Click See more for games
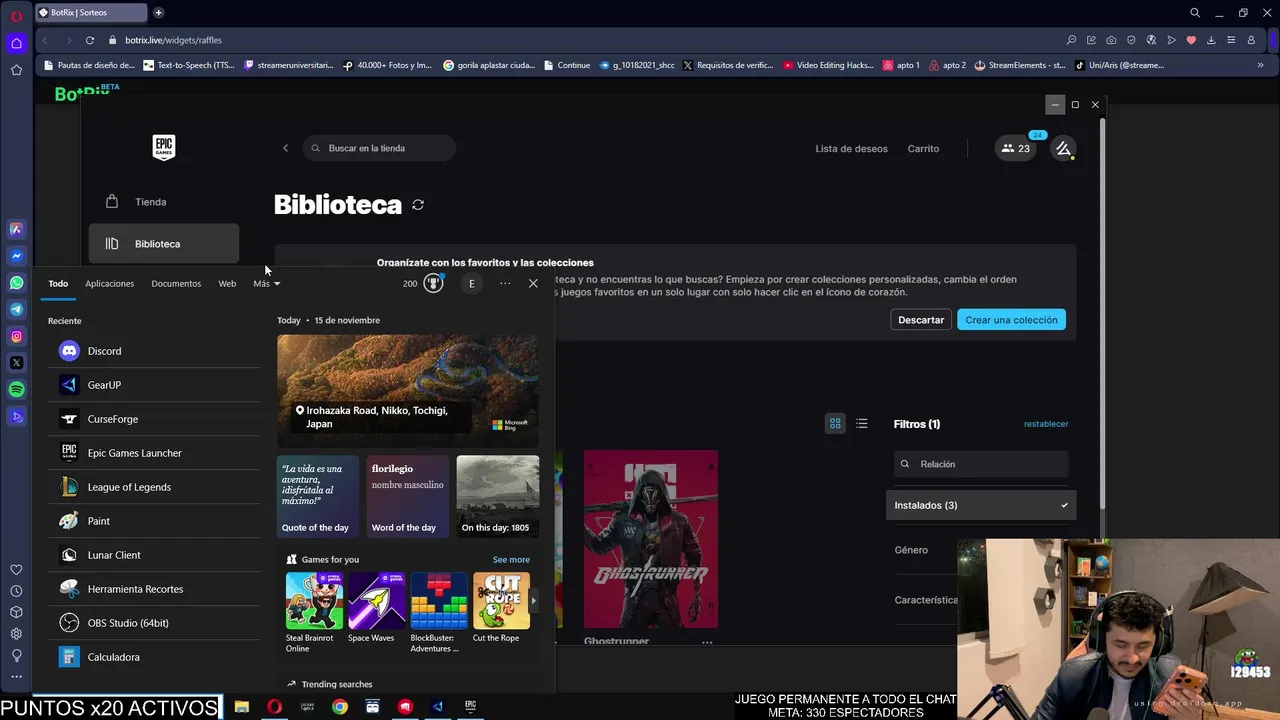This screenshot has height=720, width=1280. [x=511, y=560]
